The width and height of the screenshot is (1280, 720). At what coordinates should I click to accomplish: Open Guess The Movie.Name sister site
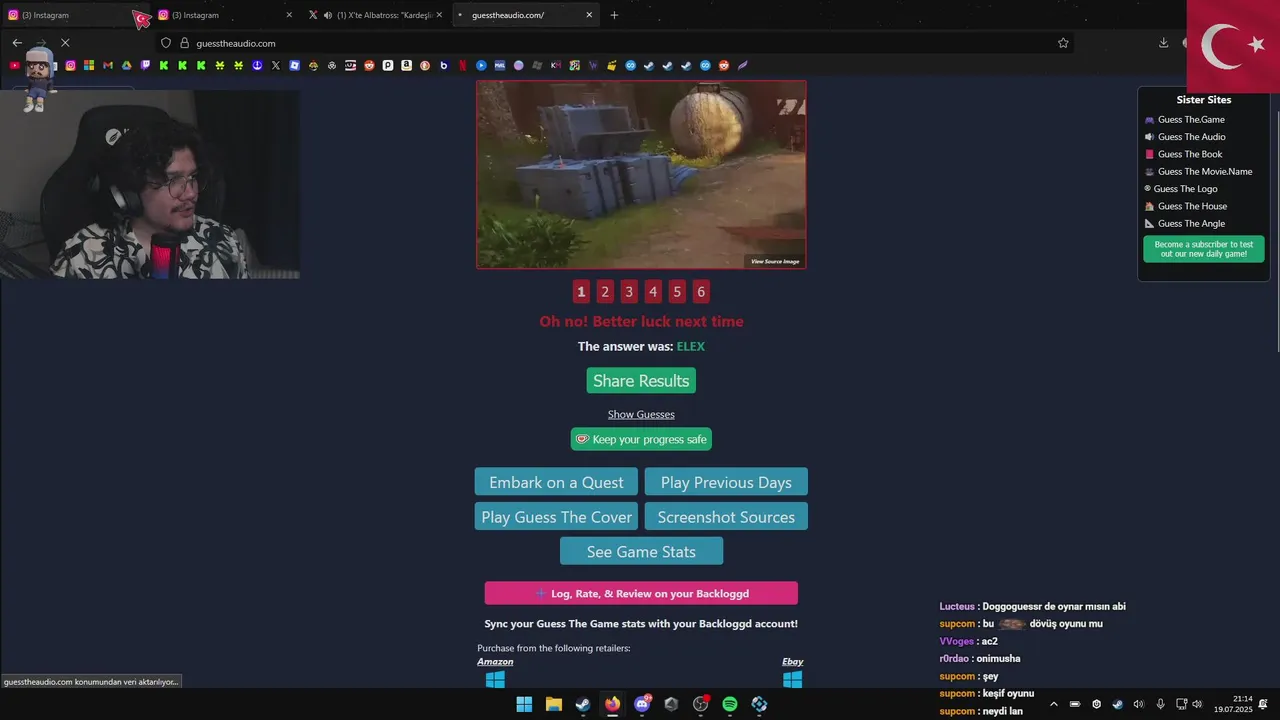click(1205, 172)
